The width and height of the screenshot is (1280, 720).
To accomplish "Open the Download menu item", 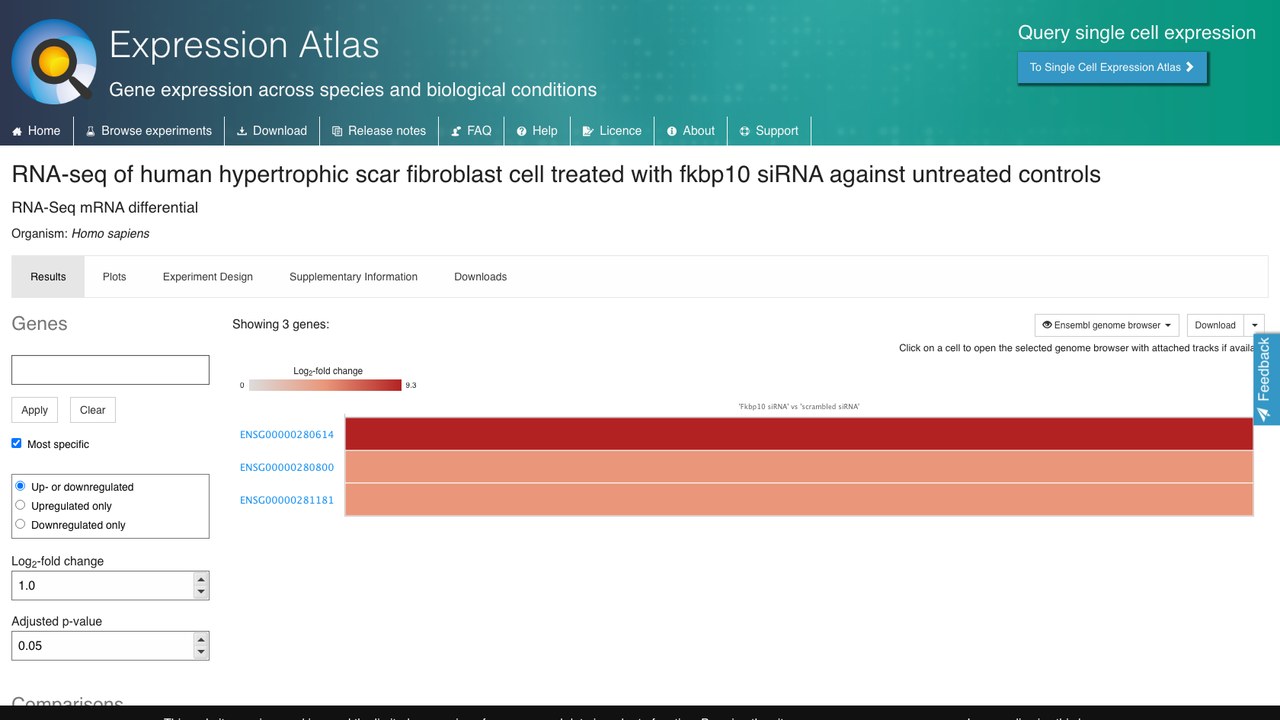I will (x=272, y=131).
